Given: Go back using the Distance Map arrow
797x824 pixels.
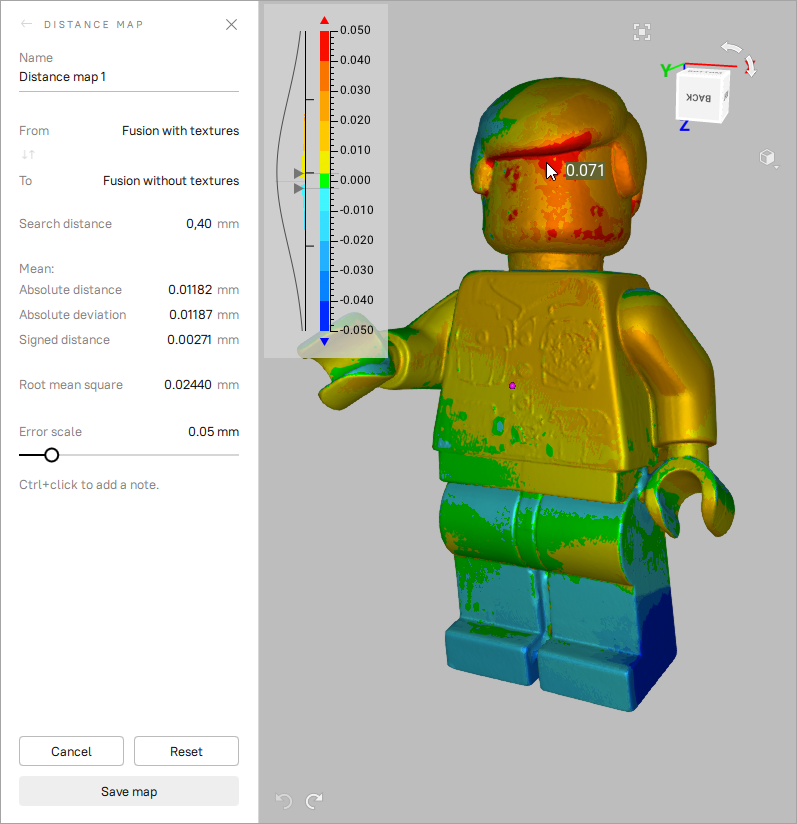Looking at the screenshot, I should (x=26, y=24).
